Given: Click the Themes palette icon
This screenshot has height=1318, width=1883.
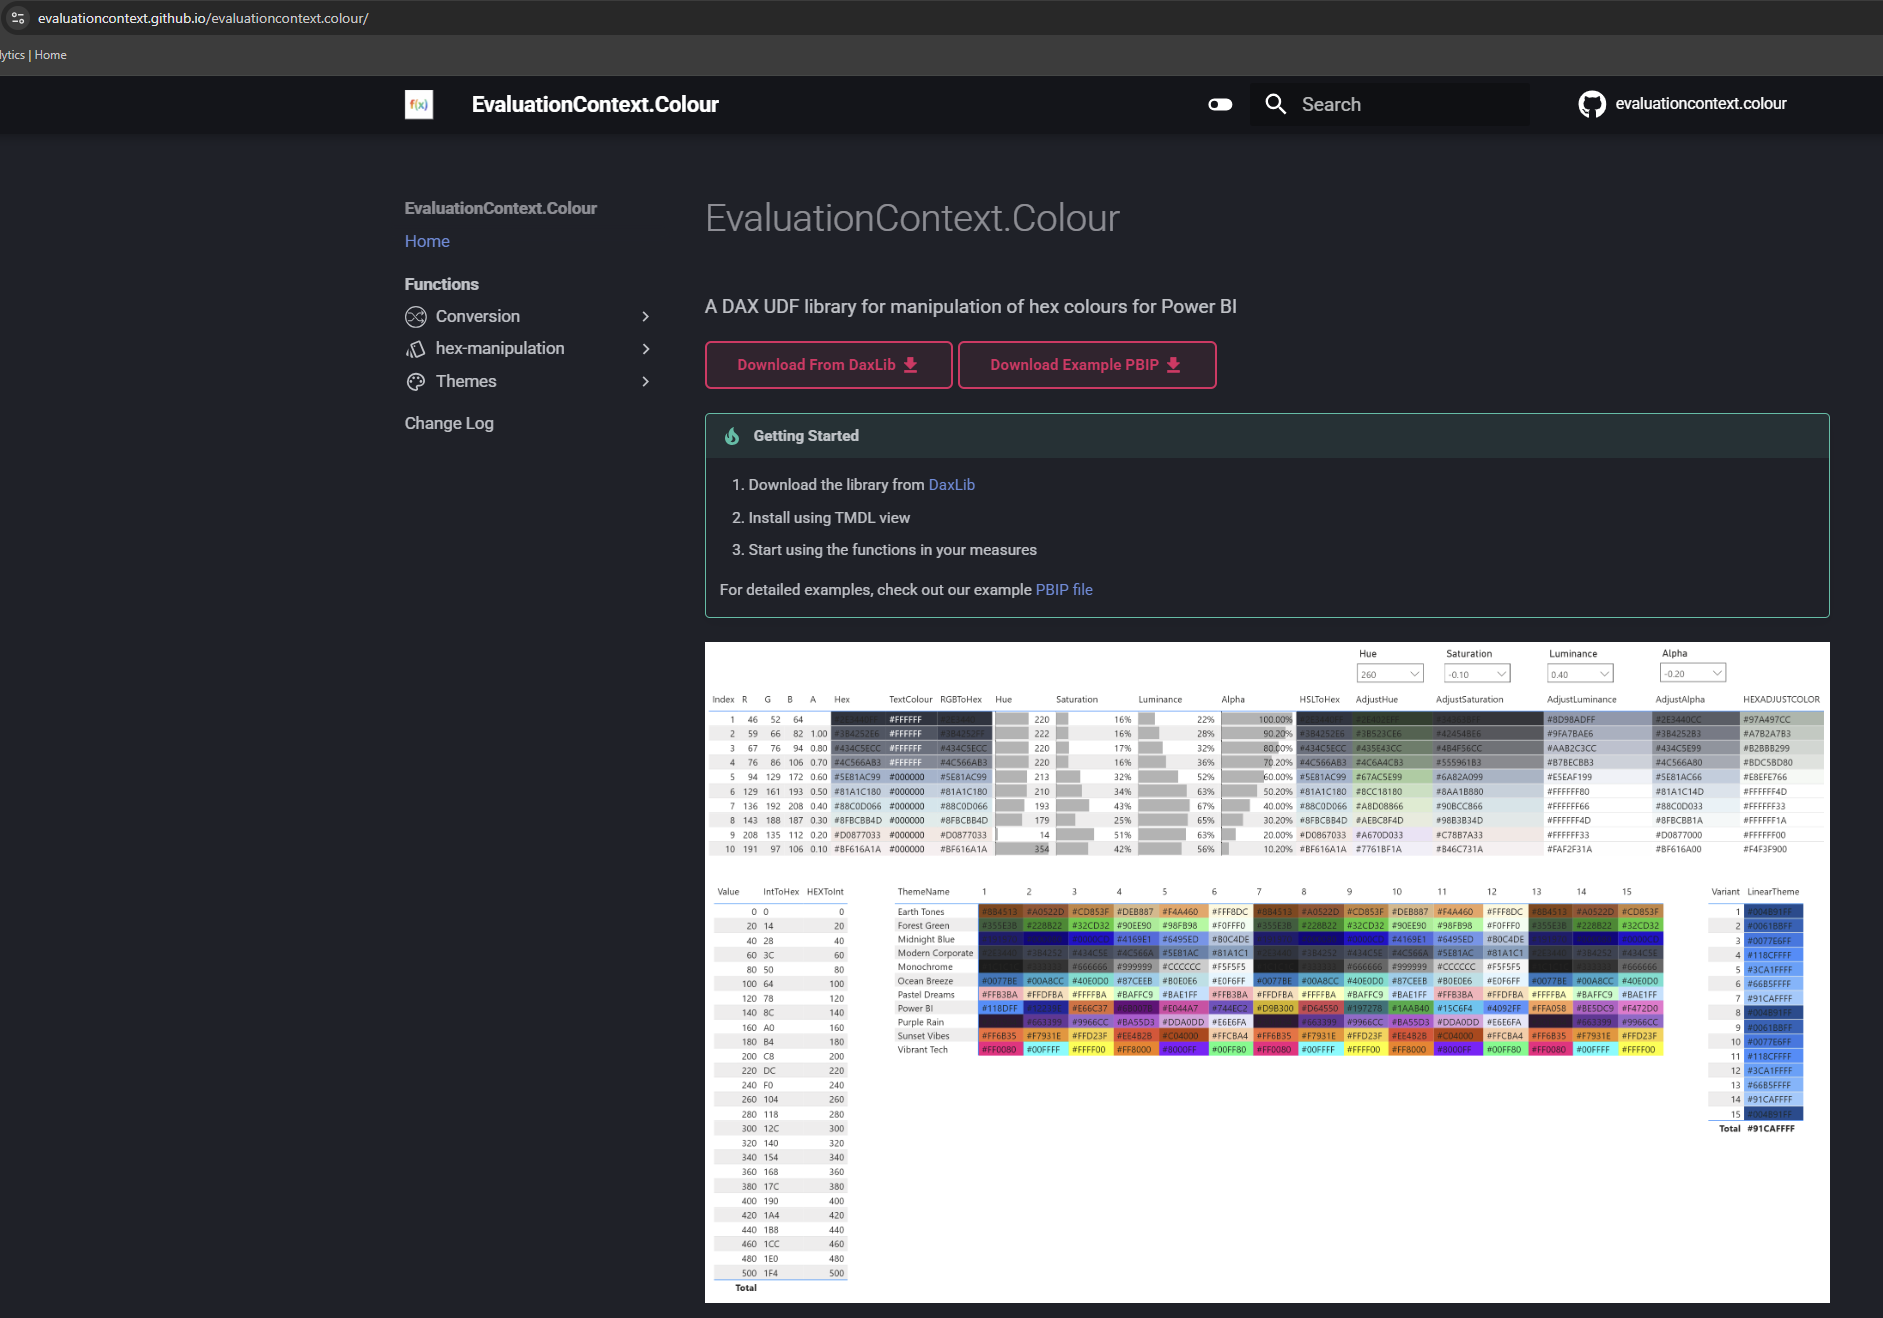Looking at the screenshot, I should point(416,382).
